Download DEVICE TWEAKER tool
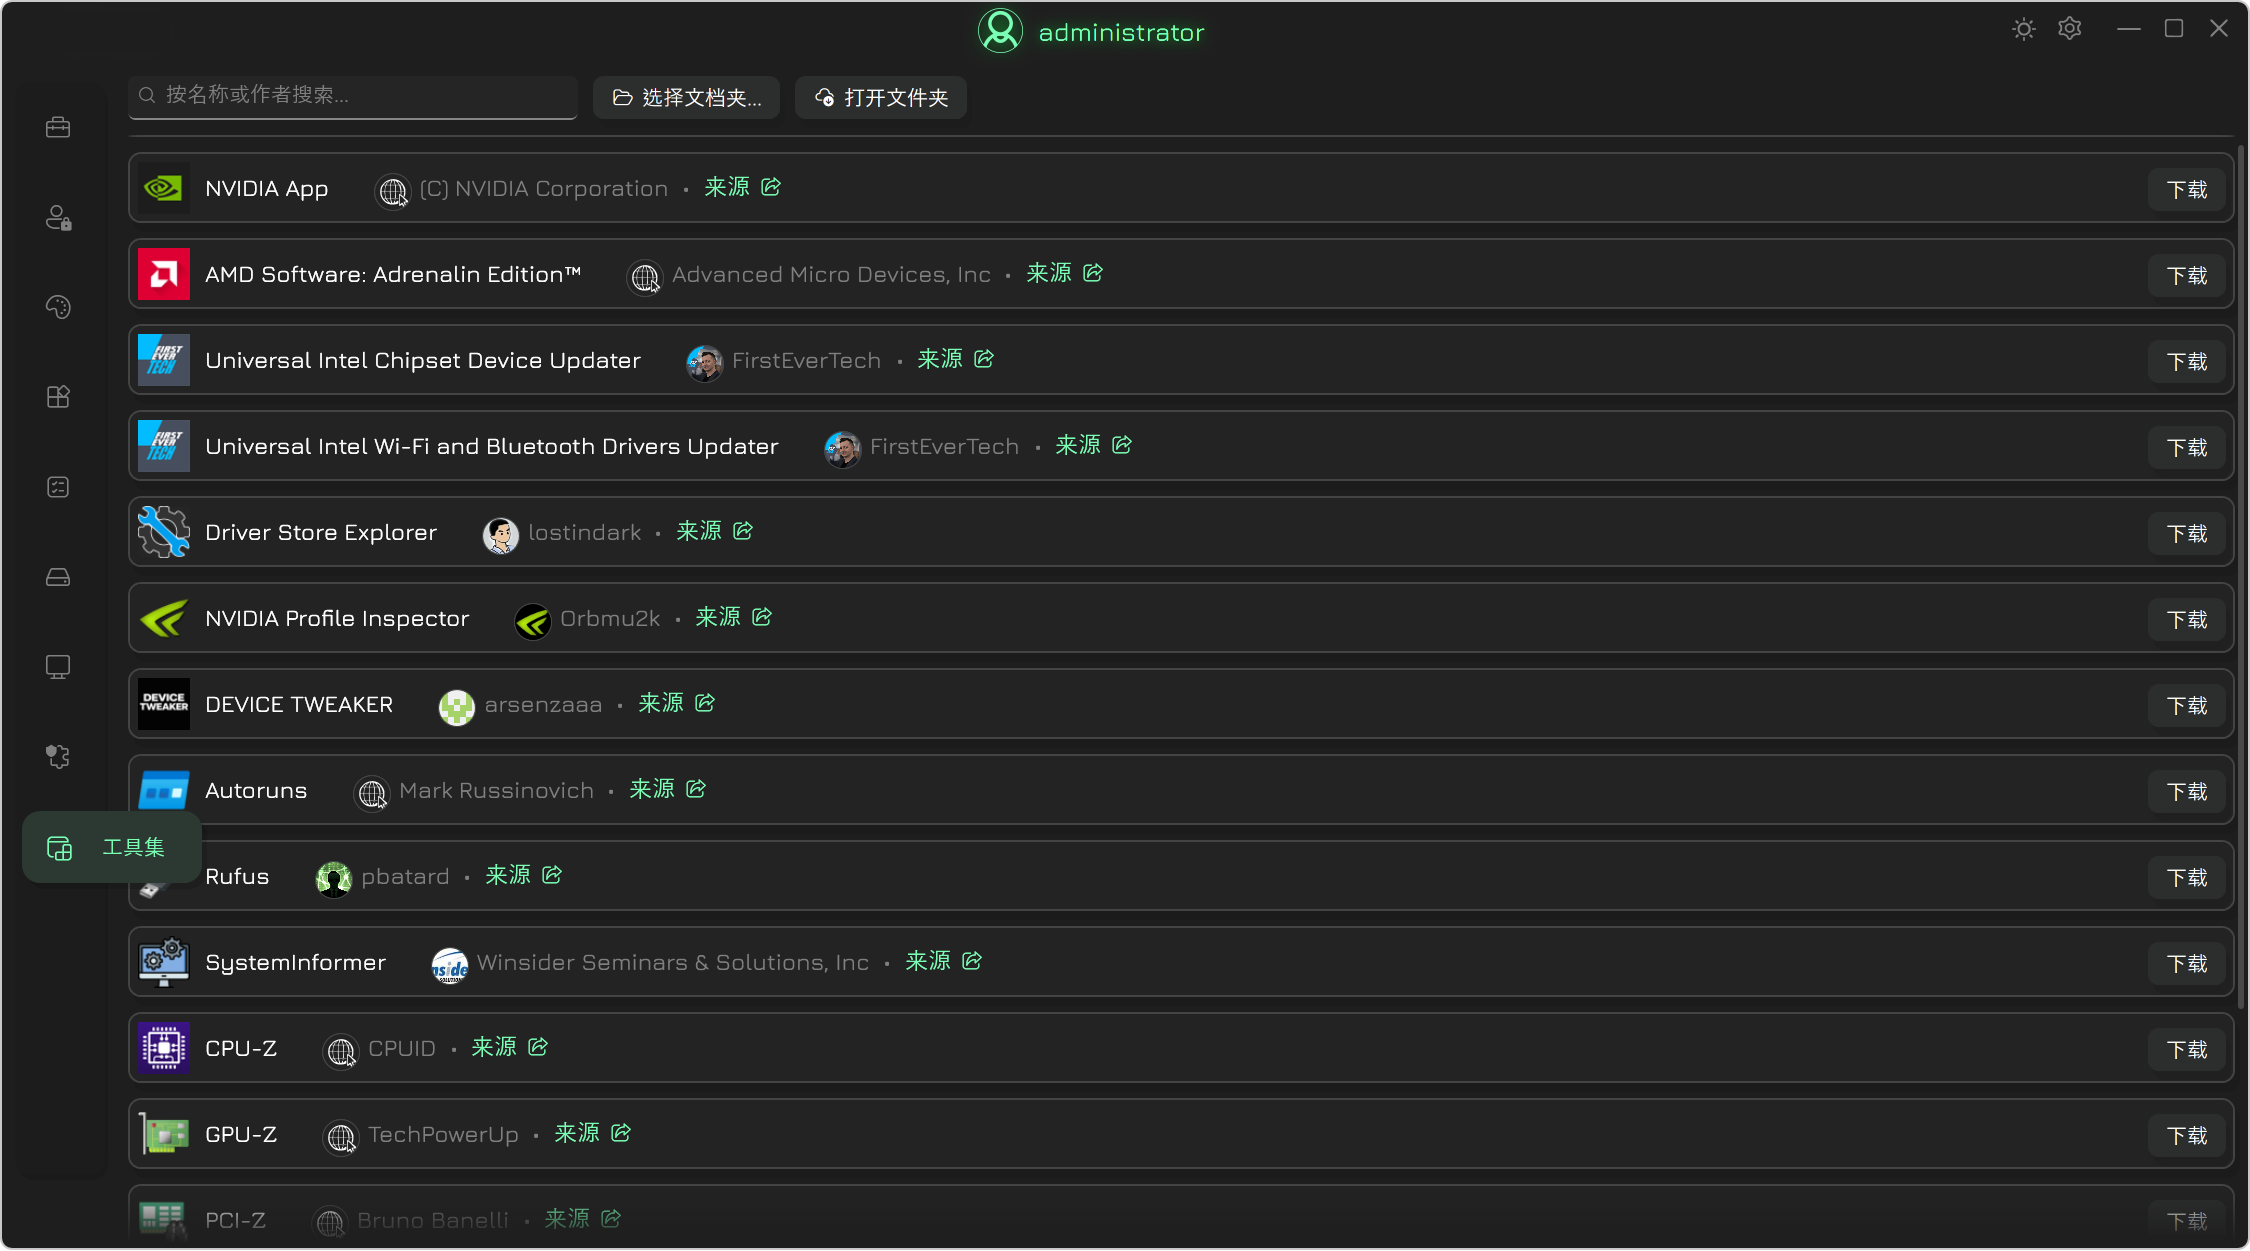The width and height of the screenshot is (2250, 1251). (2186, 706)
